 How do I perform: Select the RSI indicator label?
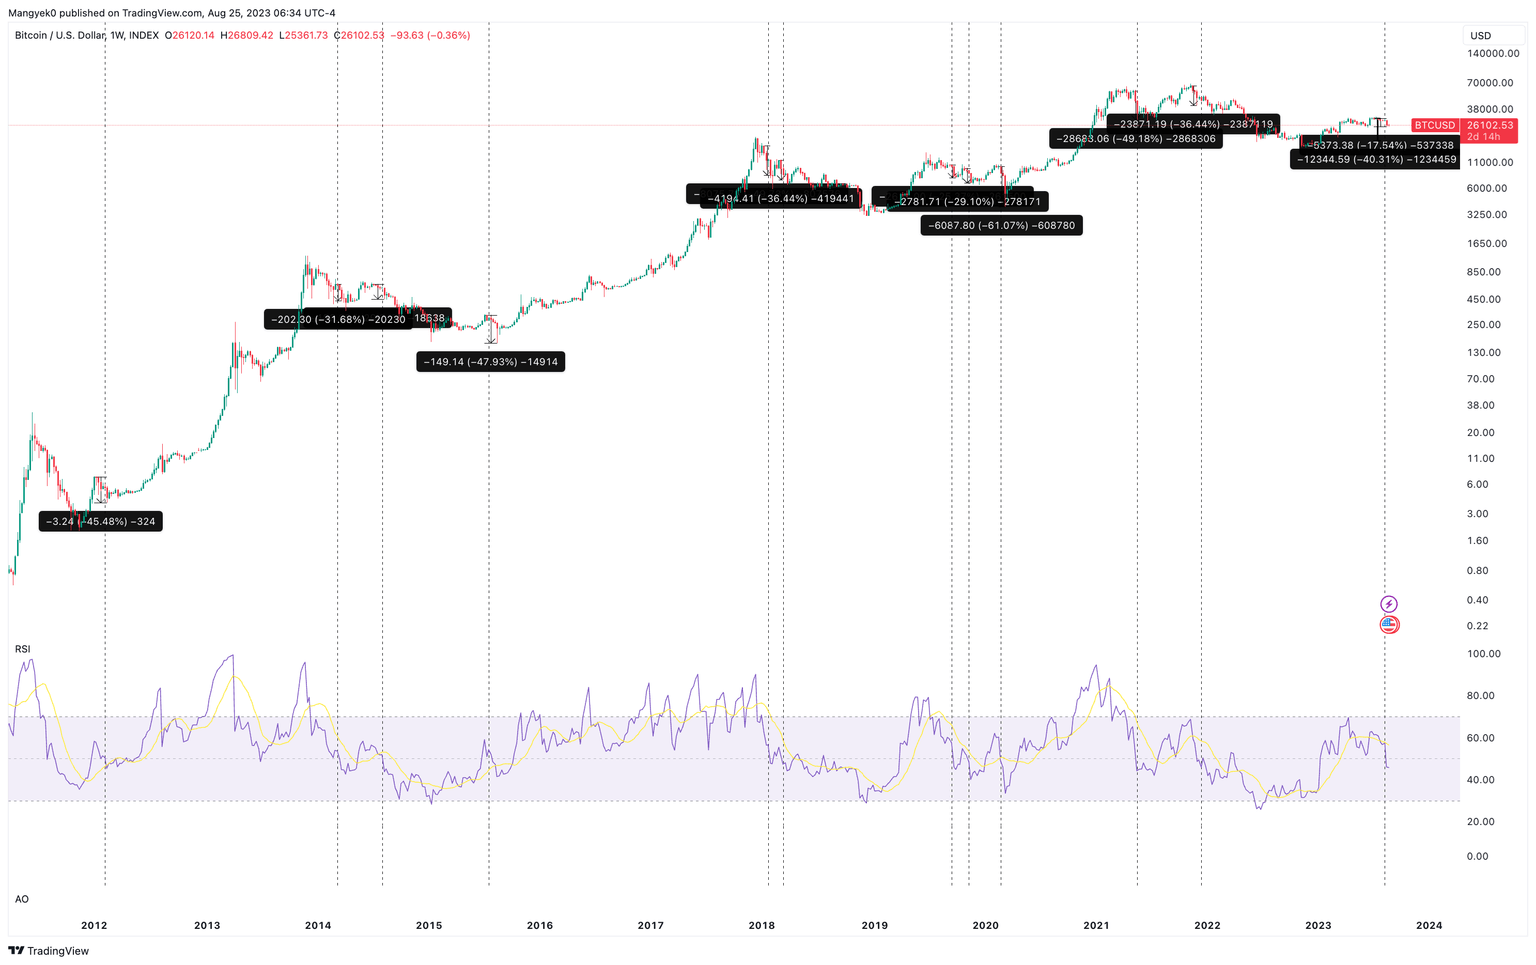[21, 648]
